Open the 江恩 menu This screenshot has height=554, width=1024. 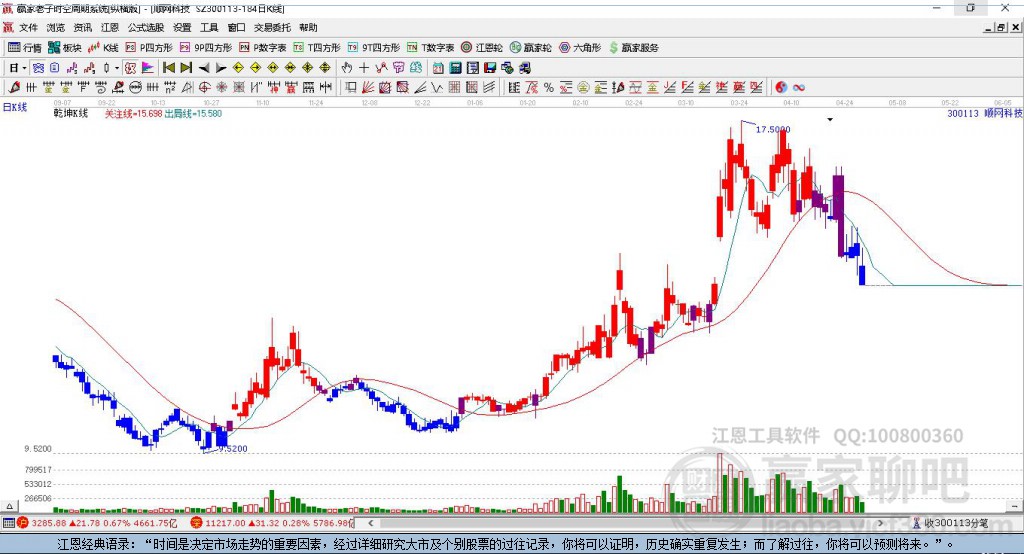[x=110, y=27]
